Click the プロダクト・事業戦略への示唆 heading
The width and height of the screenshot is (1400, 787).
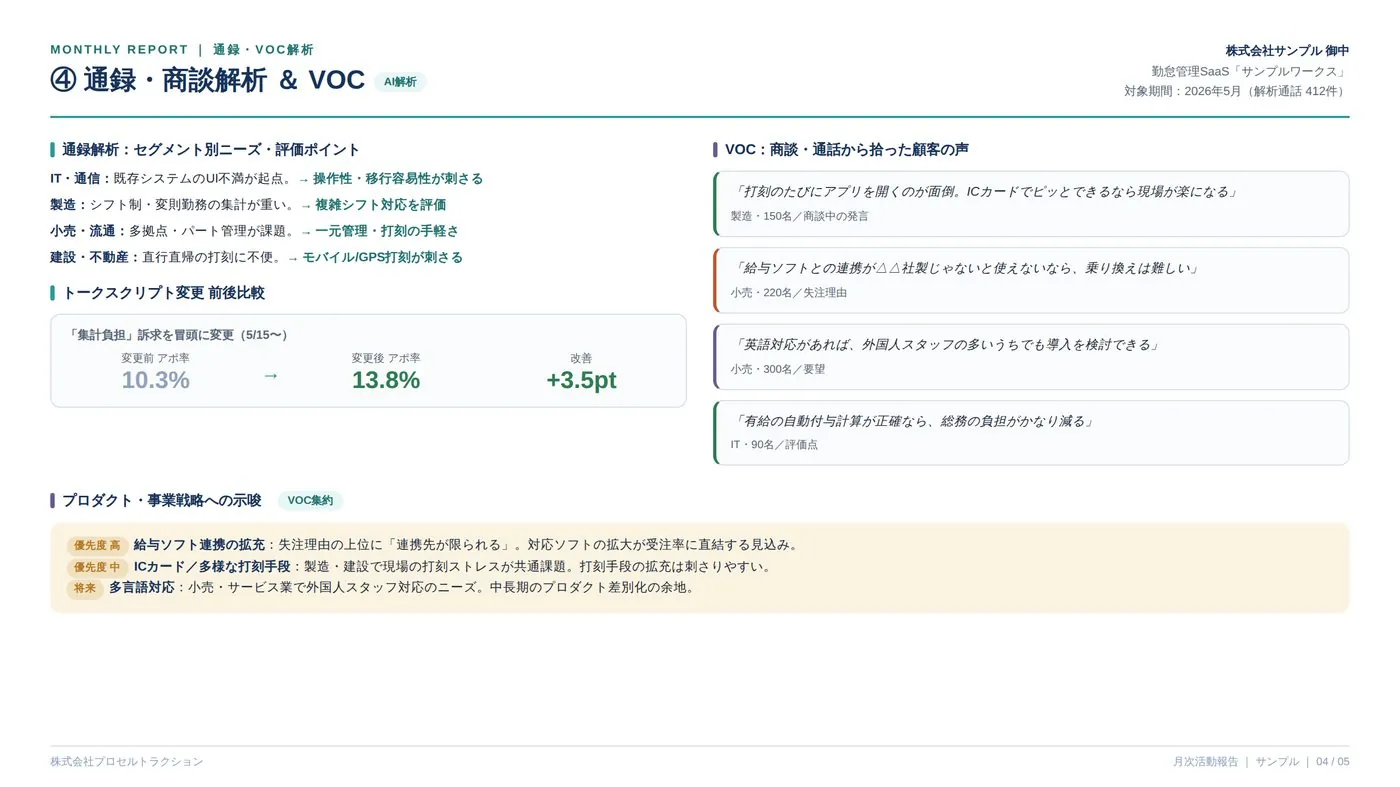tap(162, 501)
